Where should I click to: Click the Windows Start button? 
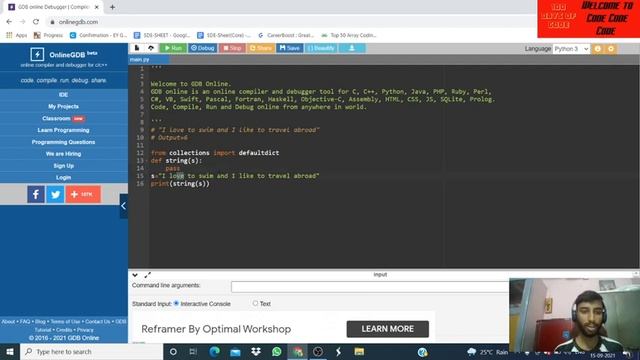point(10,352)
